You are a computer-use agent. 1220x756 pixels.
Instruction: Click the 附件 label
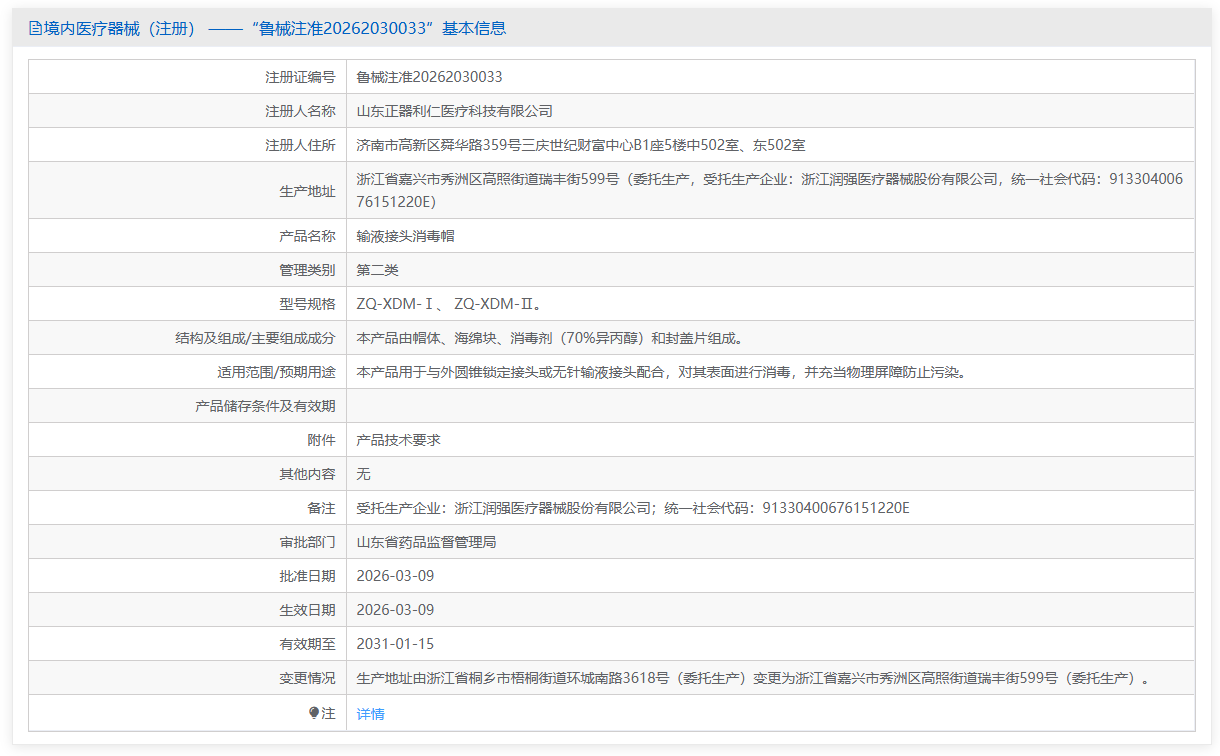pyautogui.click(x=321, y=440)
